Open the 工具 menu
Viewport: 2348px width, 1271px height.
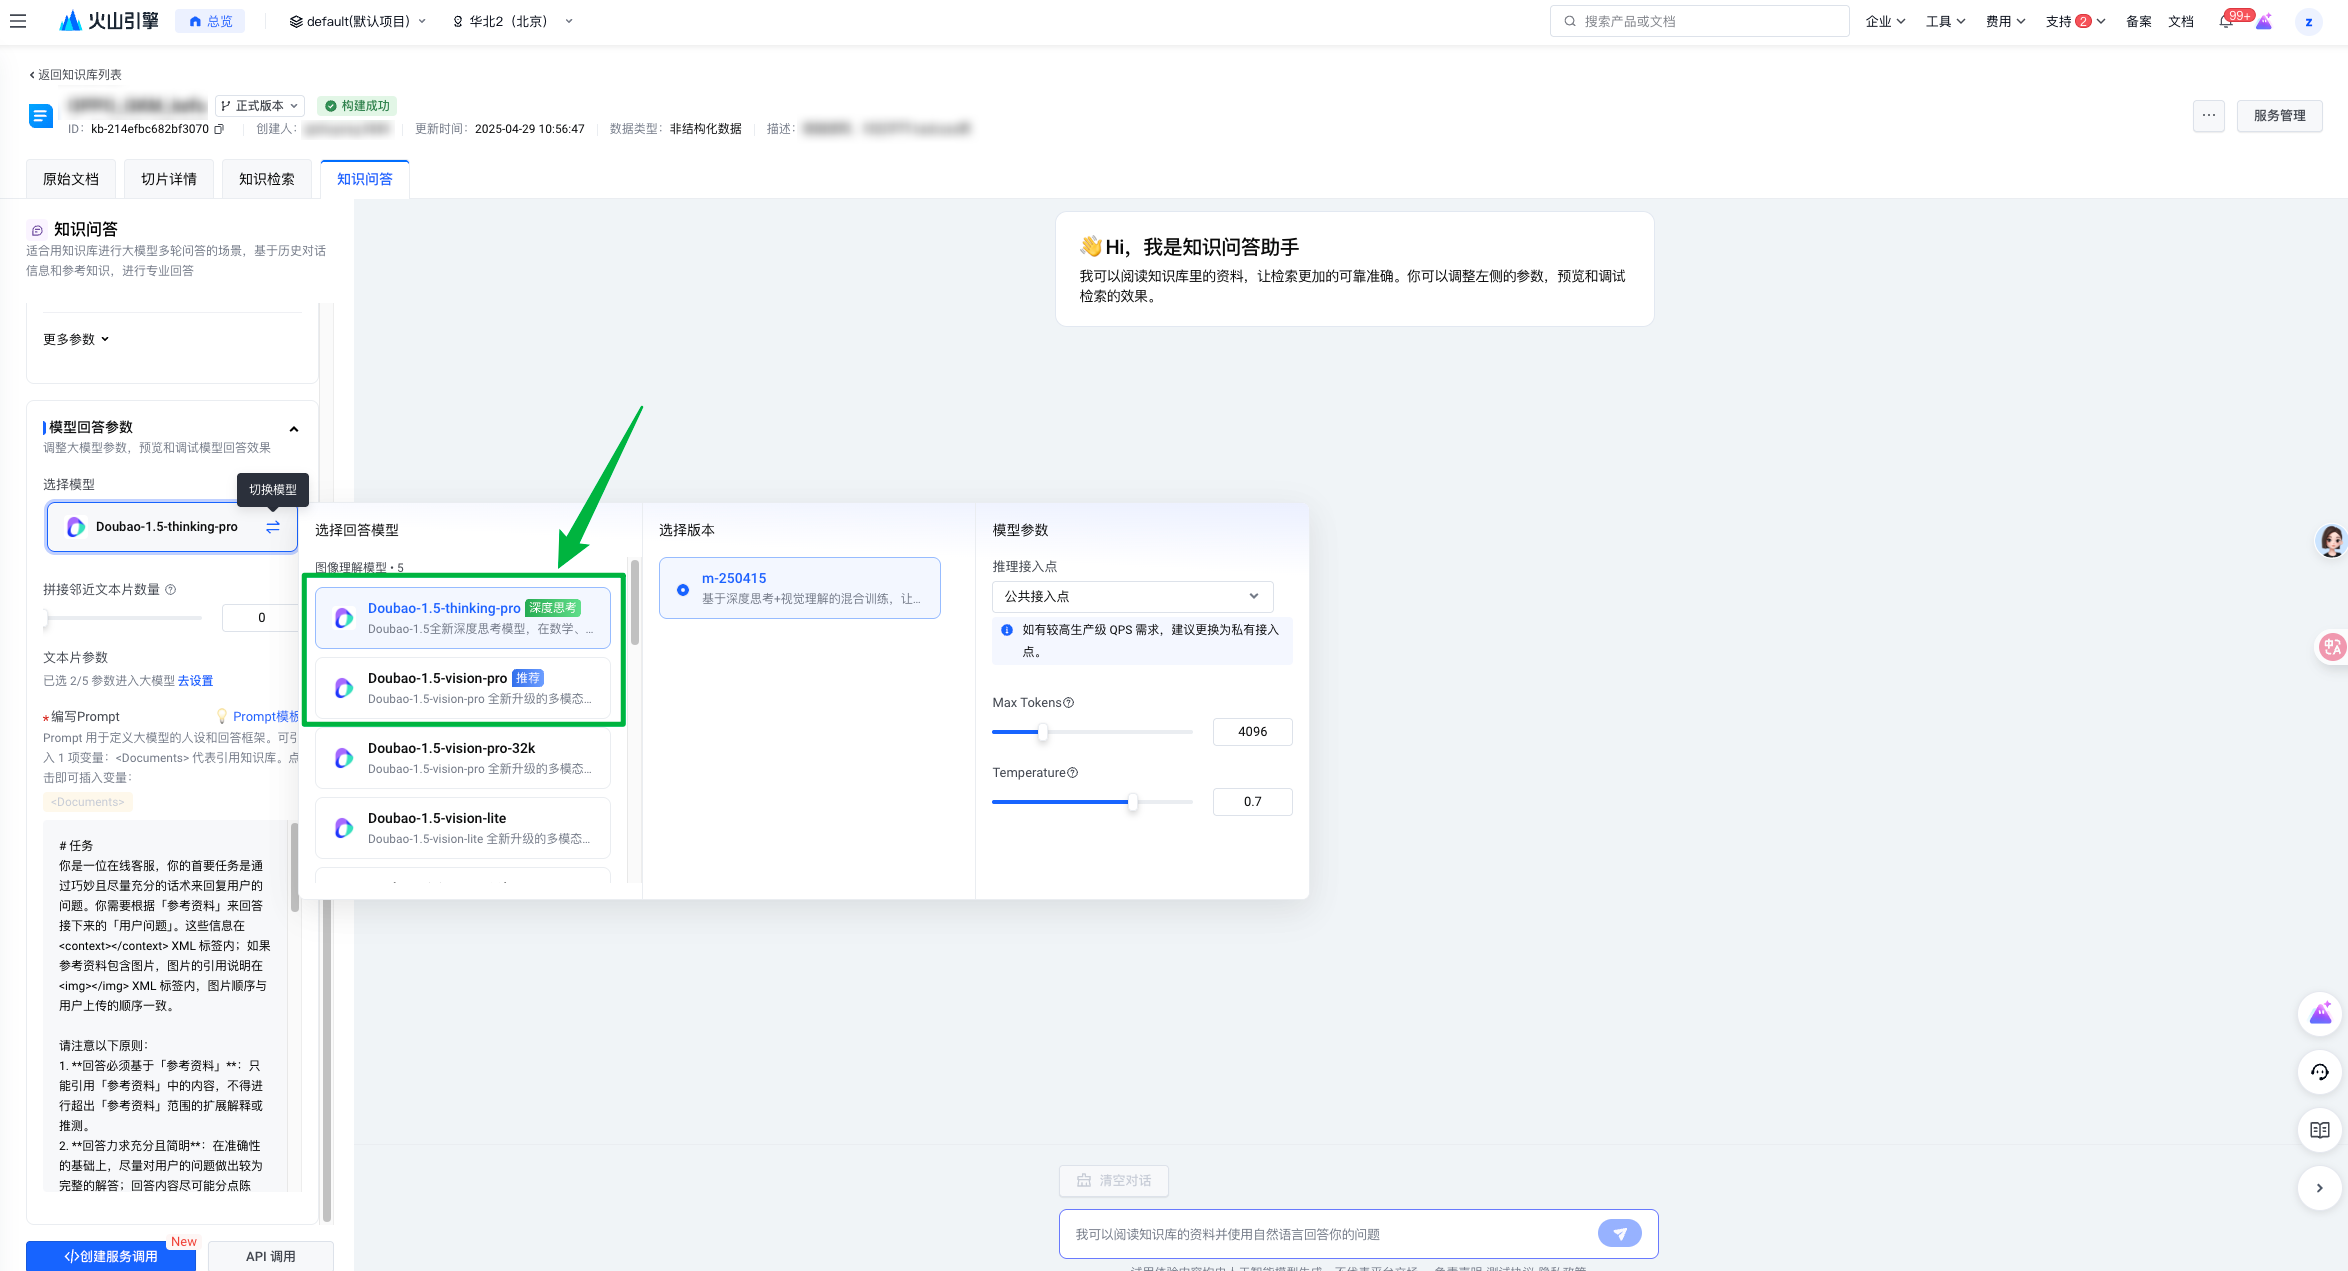(x=1945, y=21)
